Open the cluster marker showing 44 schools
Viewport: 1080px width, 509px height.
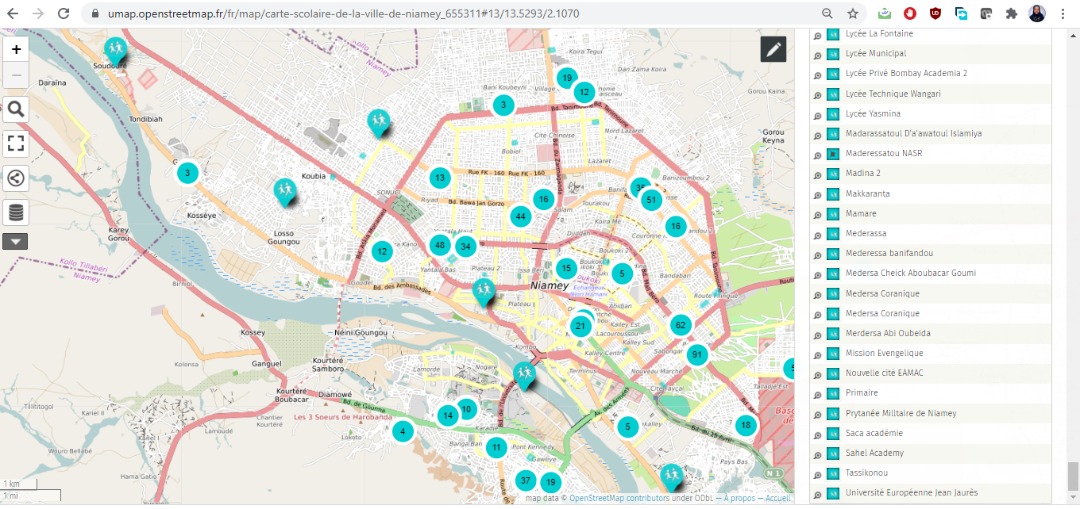(521, 216)
